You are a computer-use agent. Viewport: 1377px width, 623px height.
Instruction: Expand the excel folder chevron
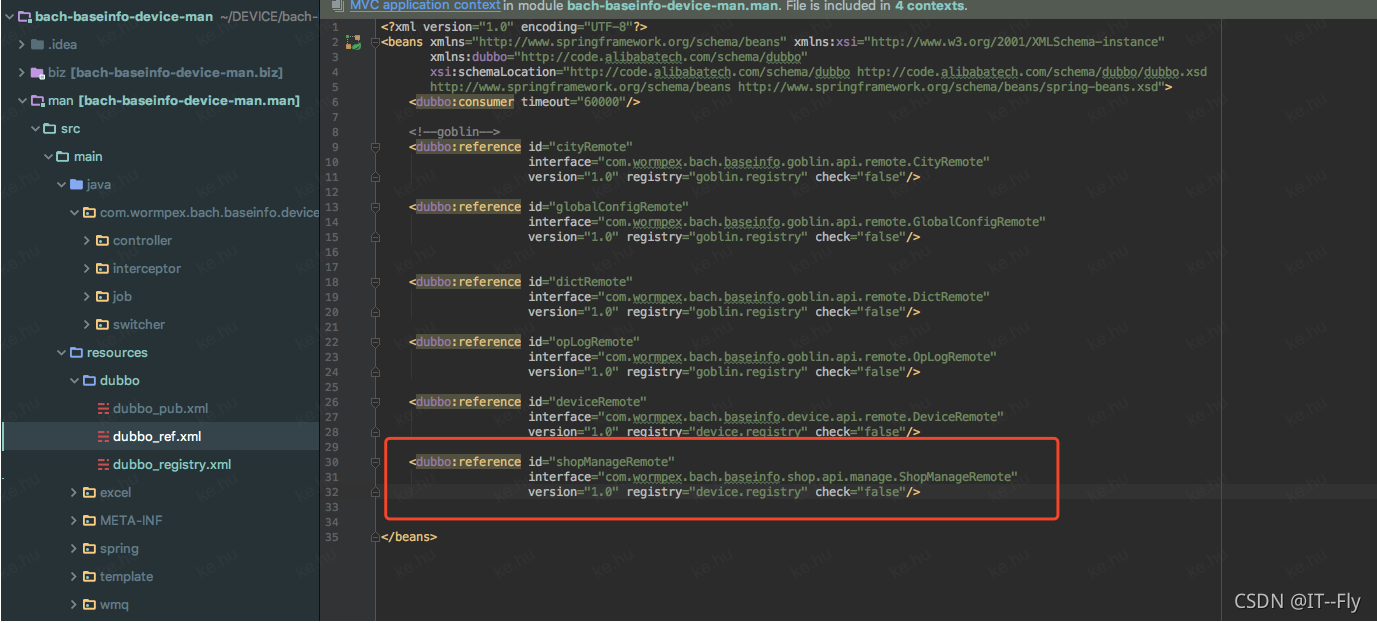pyautogui.click(x=74, y=493)
